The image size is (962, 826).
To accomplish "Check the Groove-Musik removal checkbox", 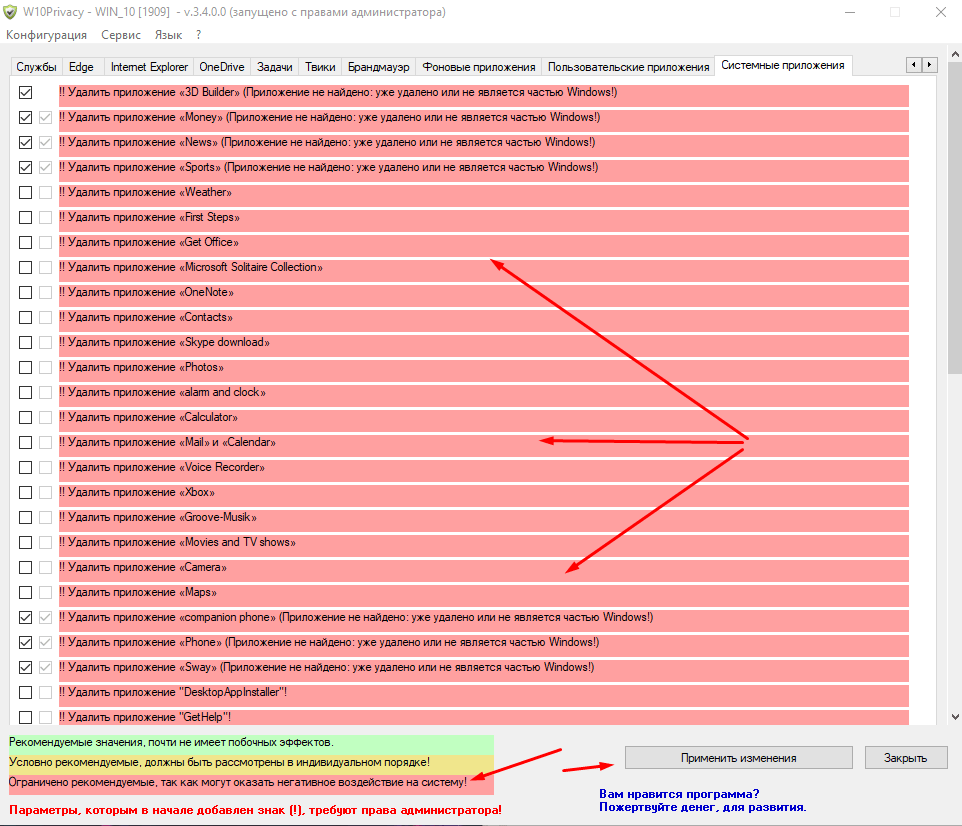I will (x=25, y=517).
